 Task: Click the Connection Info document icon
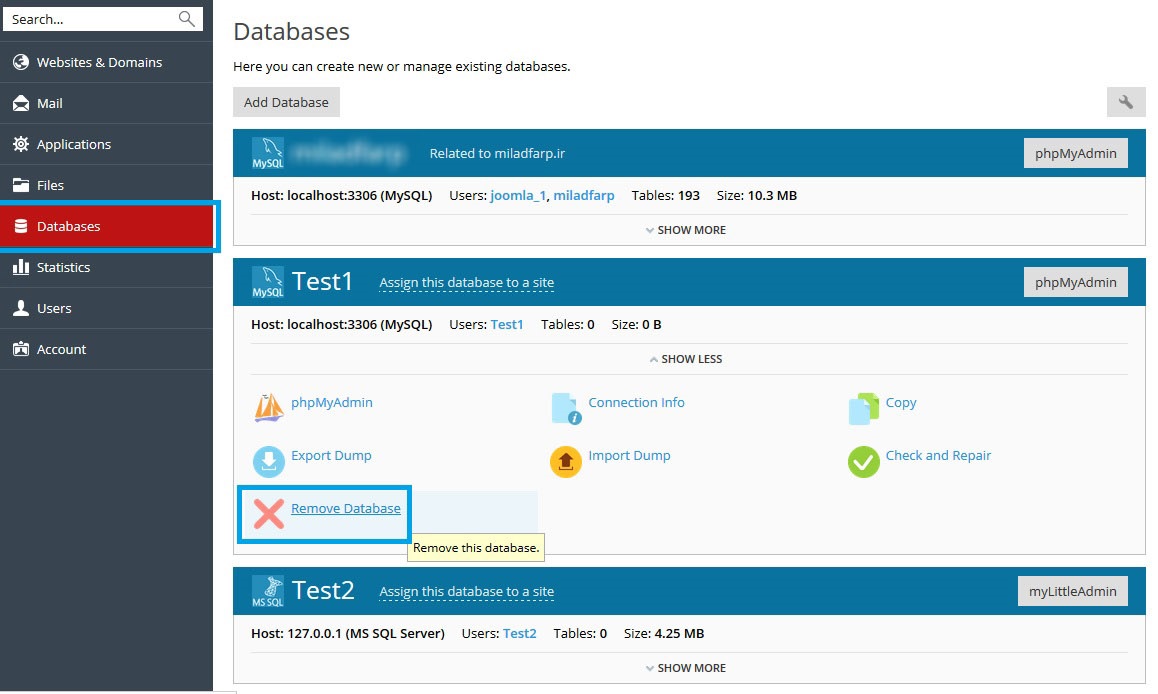coord(566,408)
